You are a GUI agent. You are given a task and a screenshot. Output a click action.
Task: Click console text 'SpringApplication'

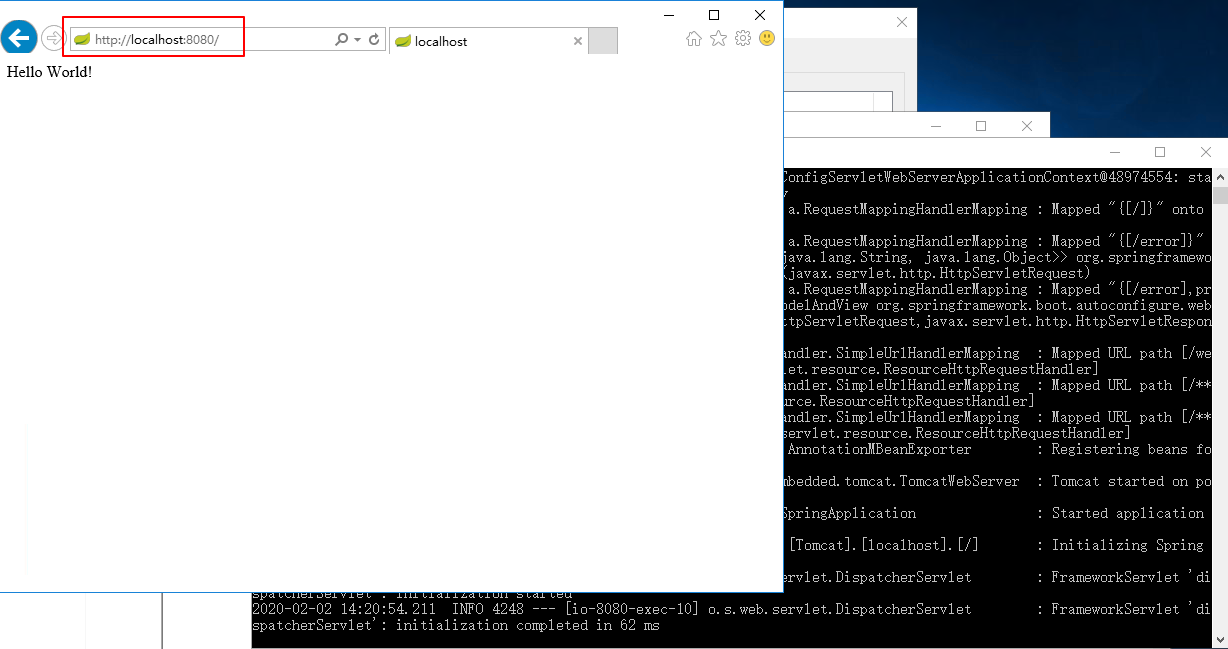click(850, 513)
